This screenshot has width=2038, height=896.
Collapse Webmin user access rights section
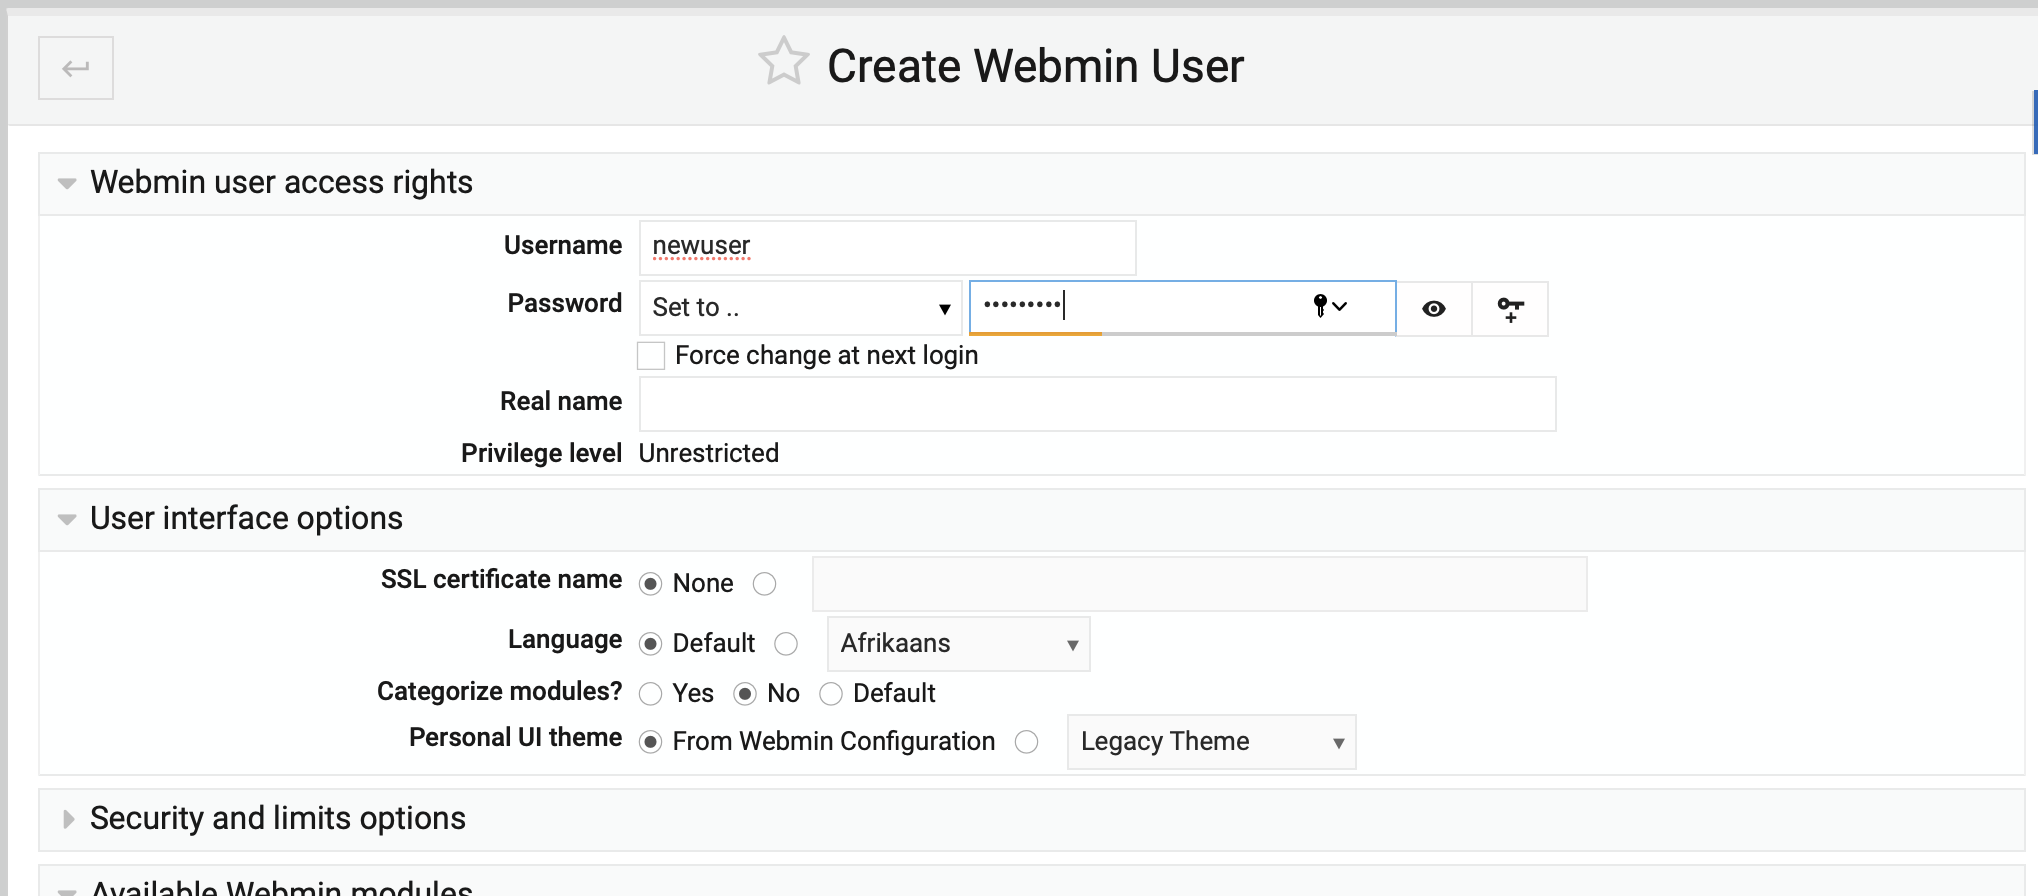point(67,183)
